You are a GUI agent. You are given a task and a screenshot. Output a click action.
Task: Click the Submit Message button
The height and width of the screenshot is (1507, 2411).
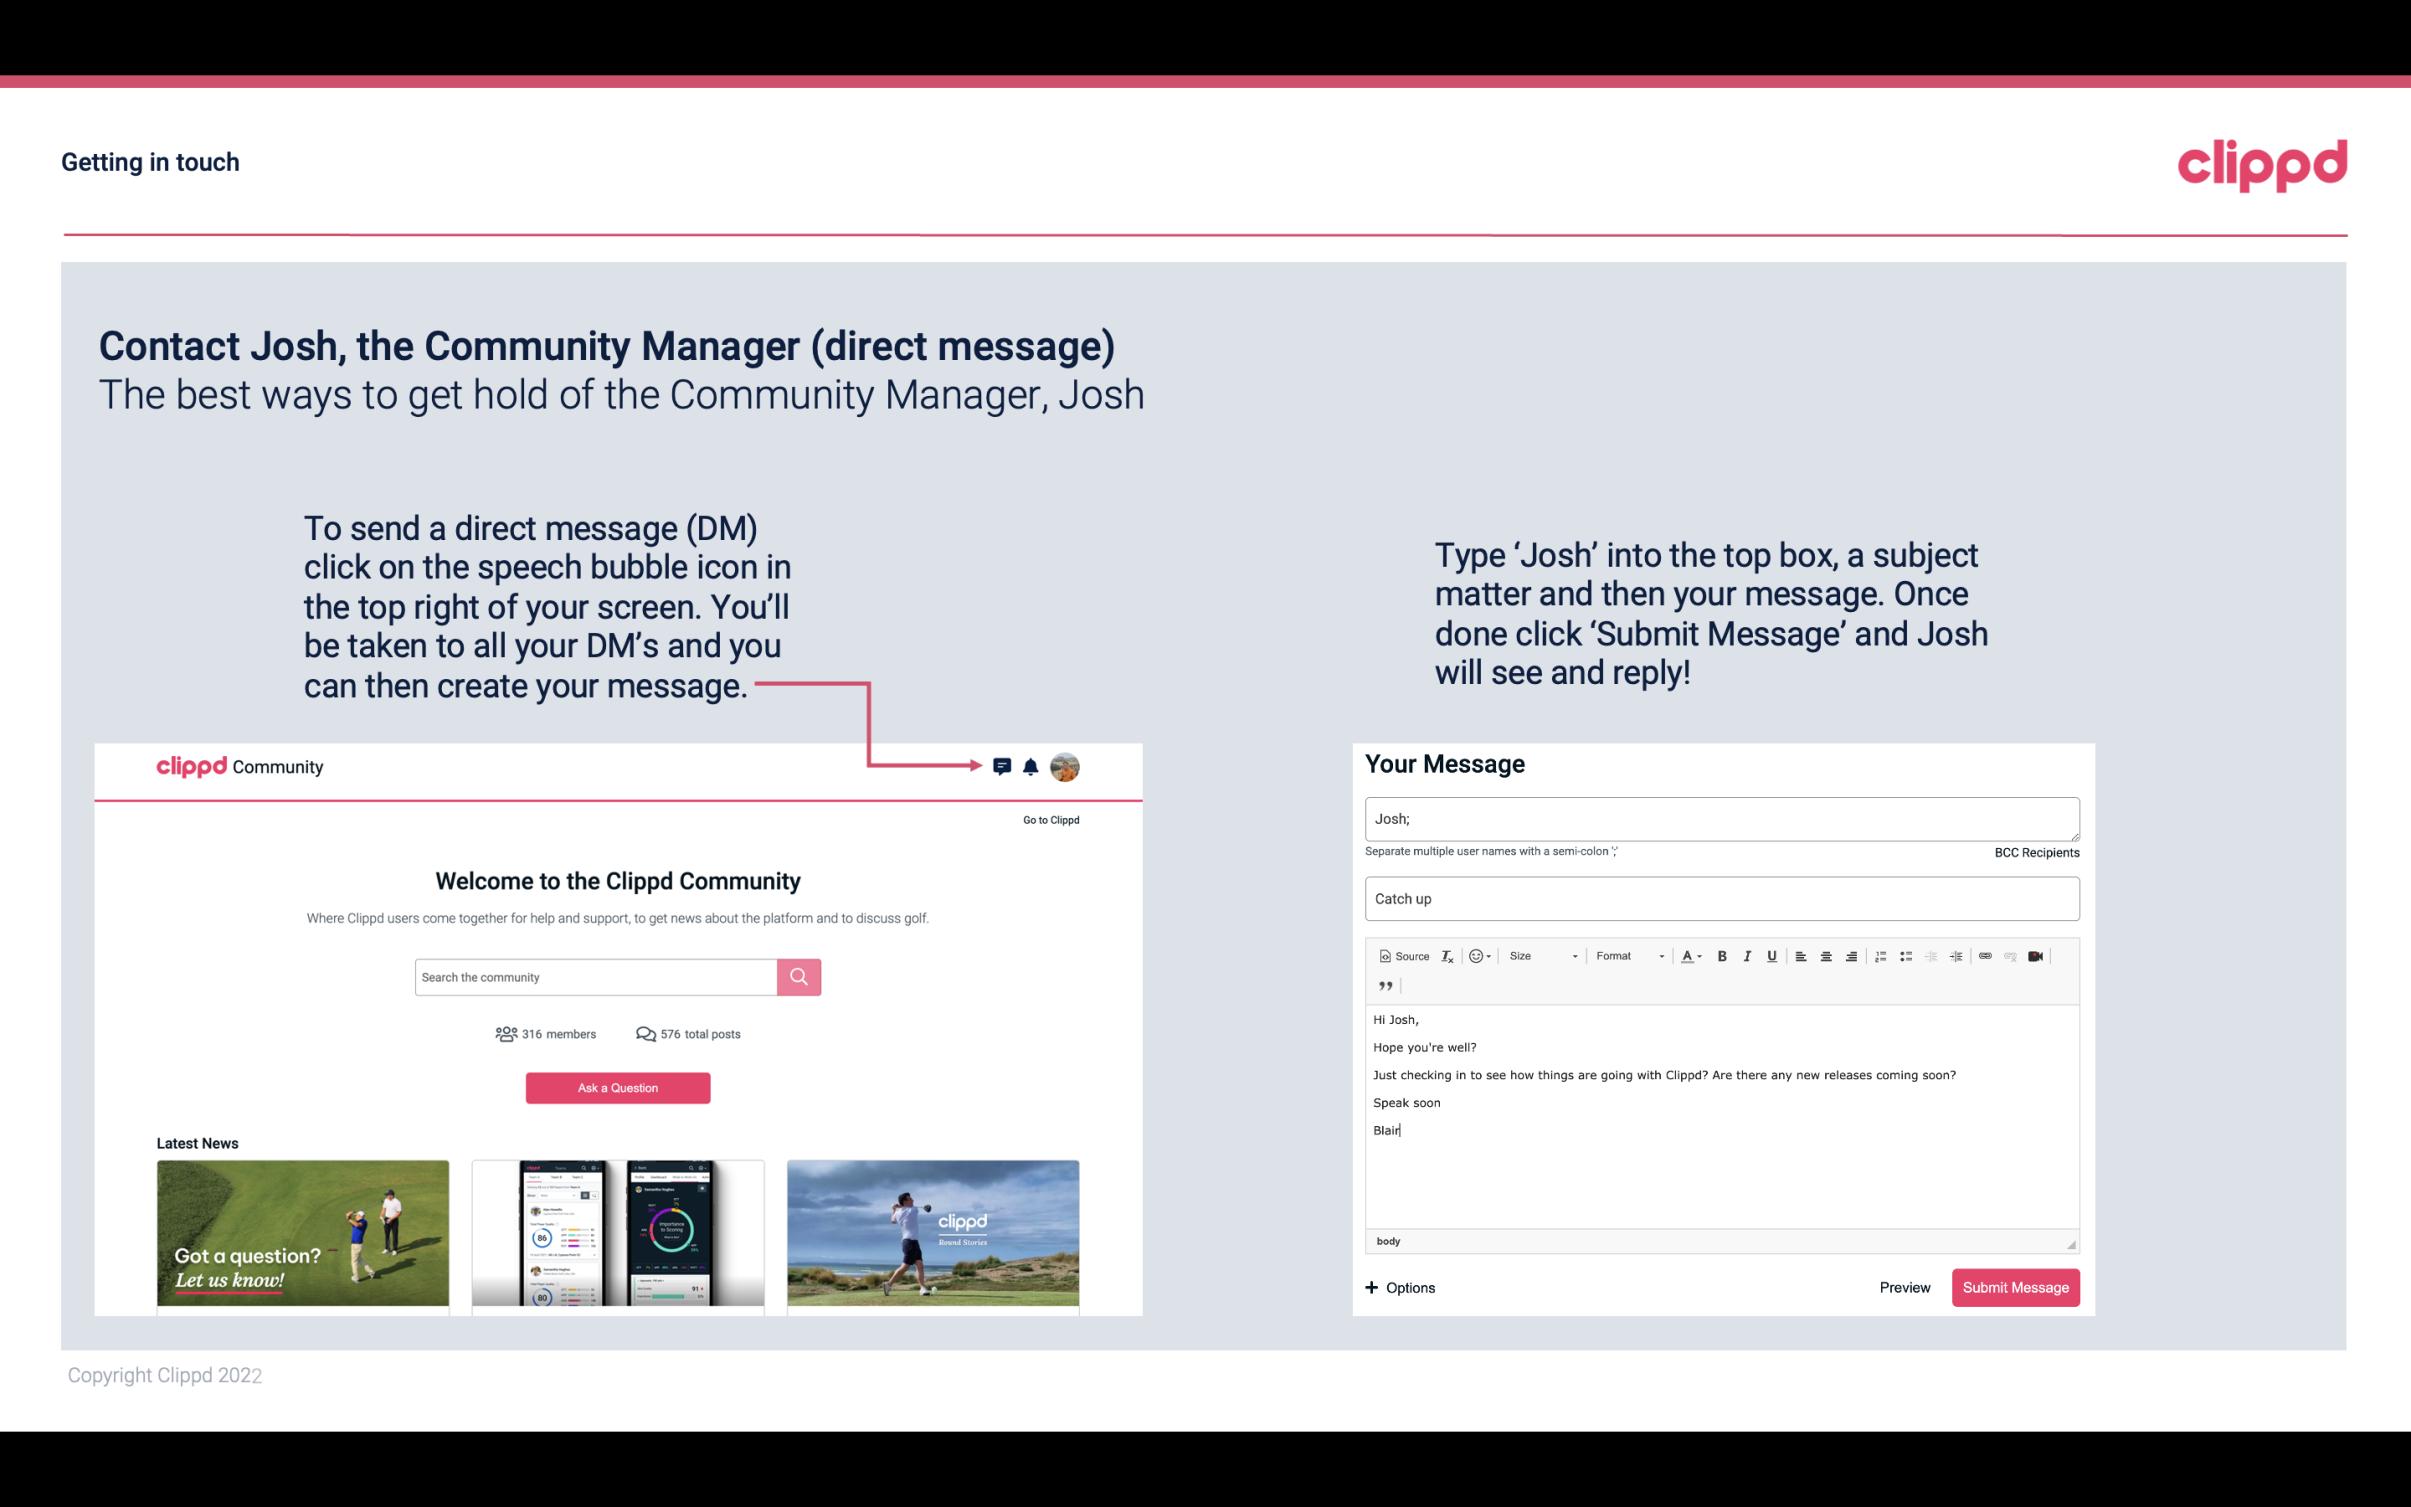tap(2015, 1288)
